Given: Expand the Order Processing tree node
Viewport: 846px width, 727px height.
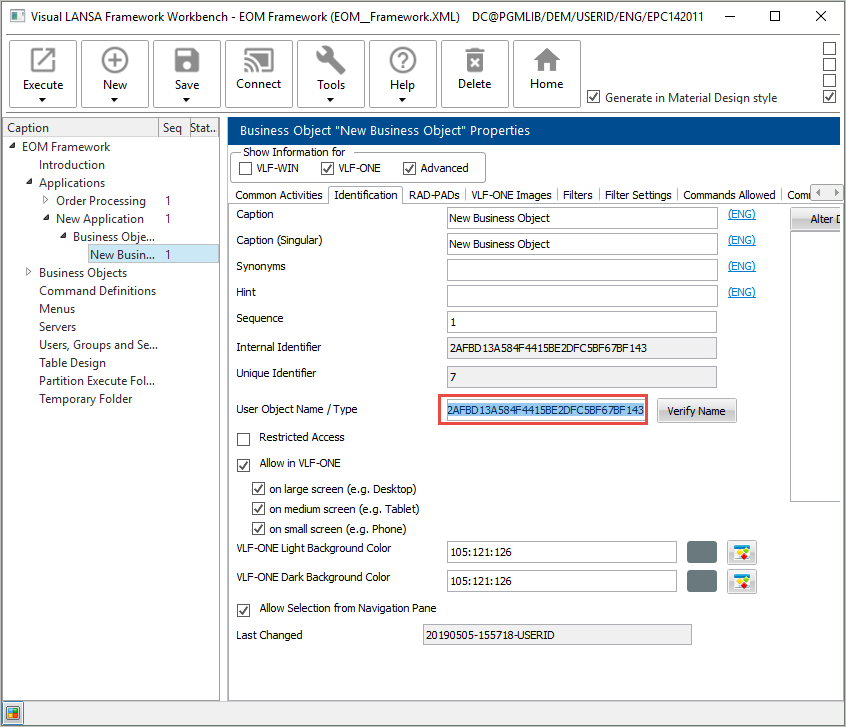Looking at the screenshot, I should click(46, 201).
